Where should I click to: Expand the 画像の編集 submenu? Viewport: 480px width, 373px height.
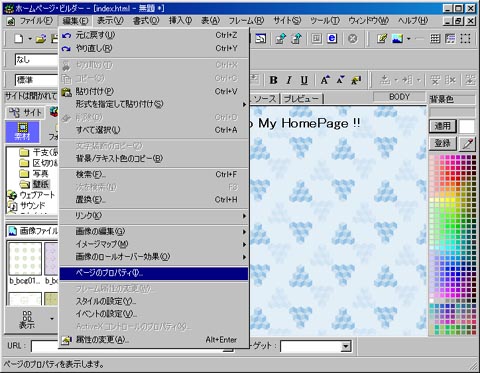point(154,231)
